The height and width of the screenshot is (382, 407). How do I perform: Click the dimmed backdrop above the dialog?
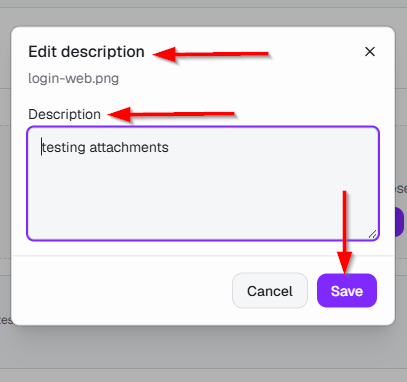[203, 13]
